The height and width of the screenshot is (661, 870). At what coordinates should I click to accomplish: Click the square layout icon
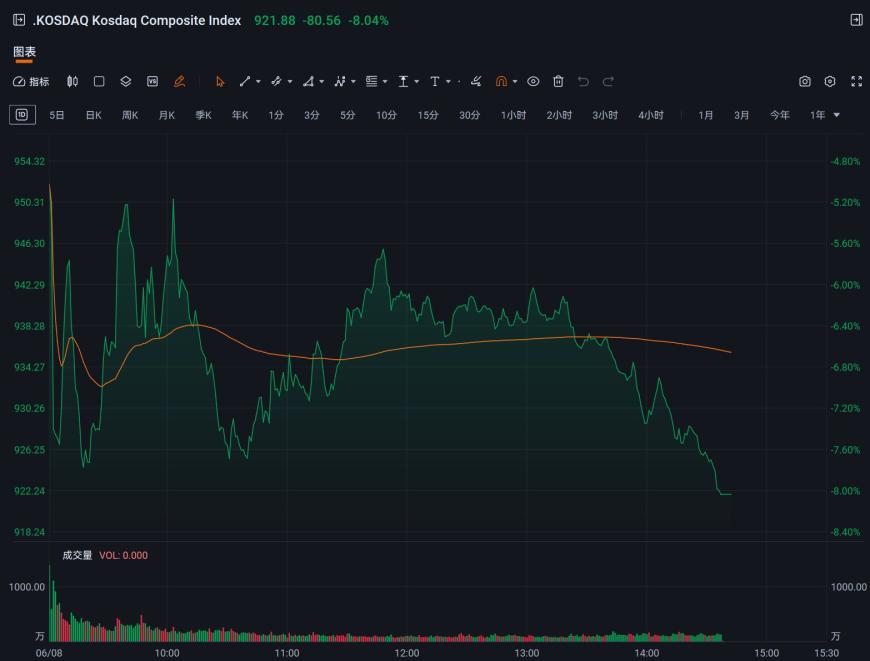99,82
